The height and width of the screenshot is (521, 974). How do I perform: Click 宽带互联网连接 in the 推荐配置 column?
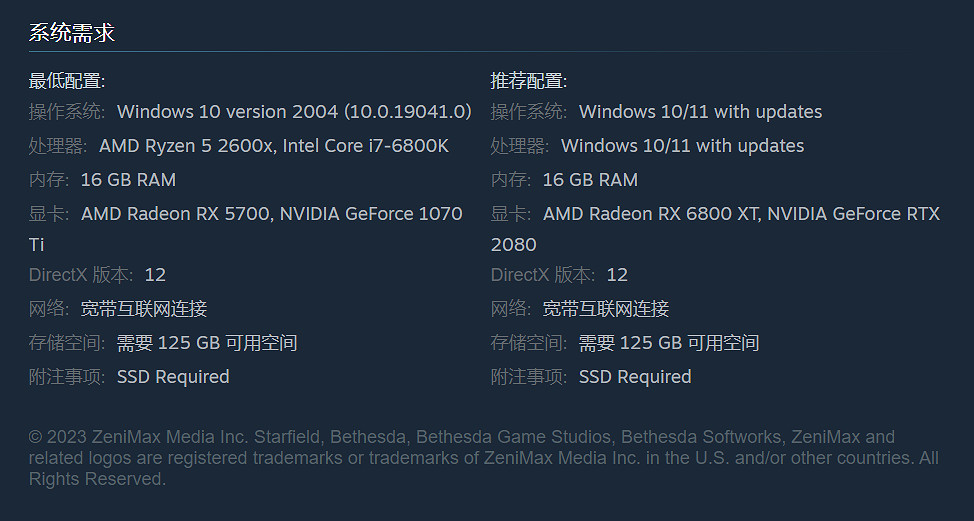606,309
